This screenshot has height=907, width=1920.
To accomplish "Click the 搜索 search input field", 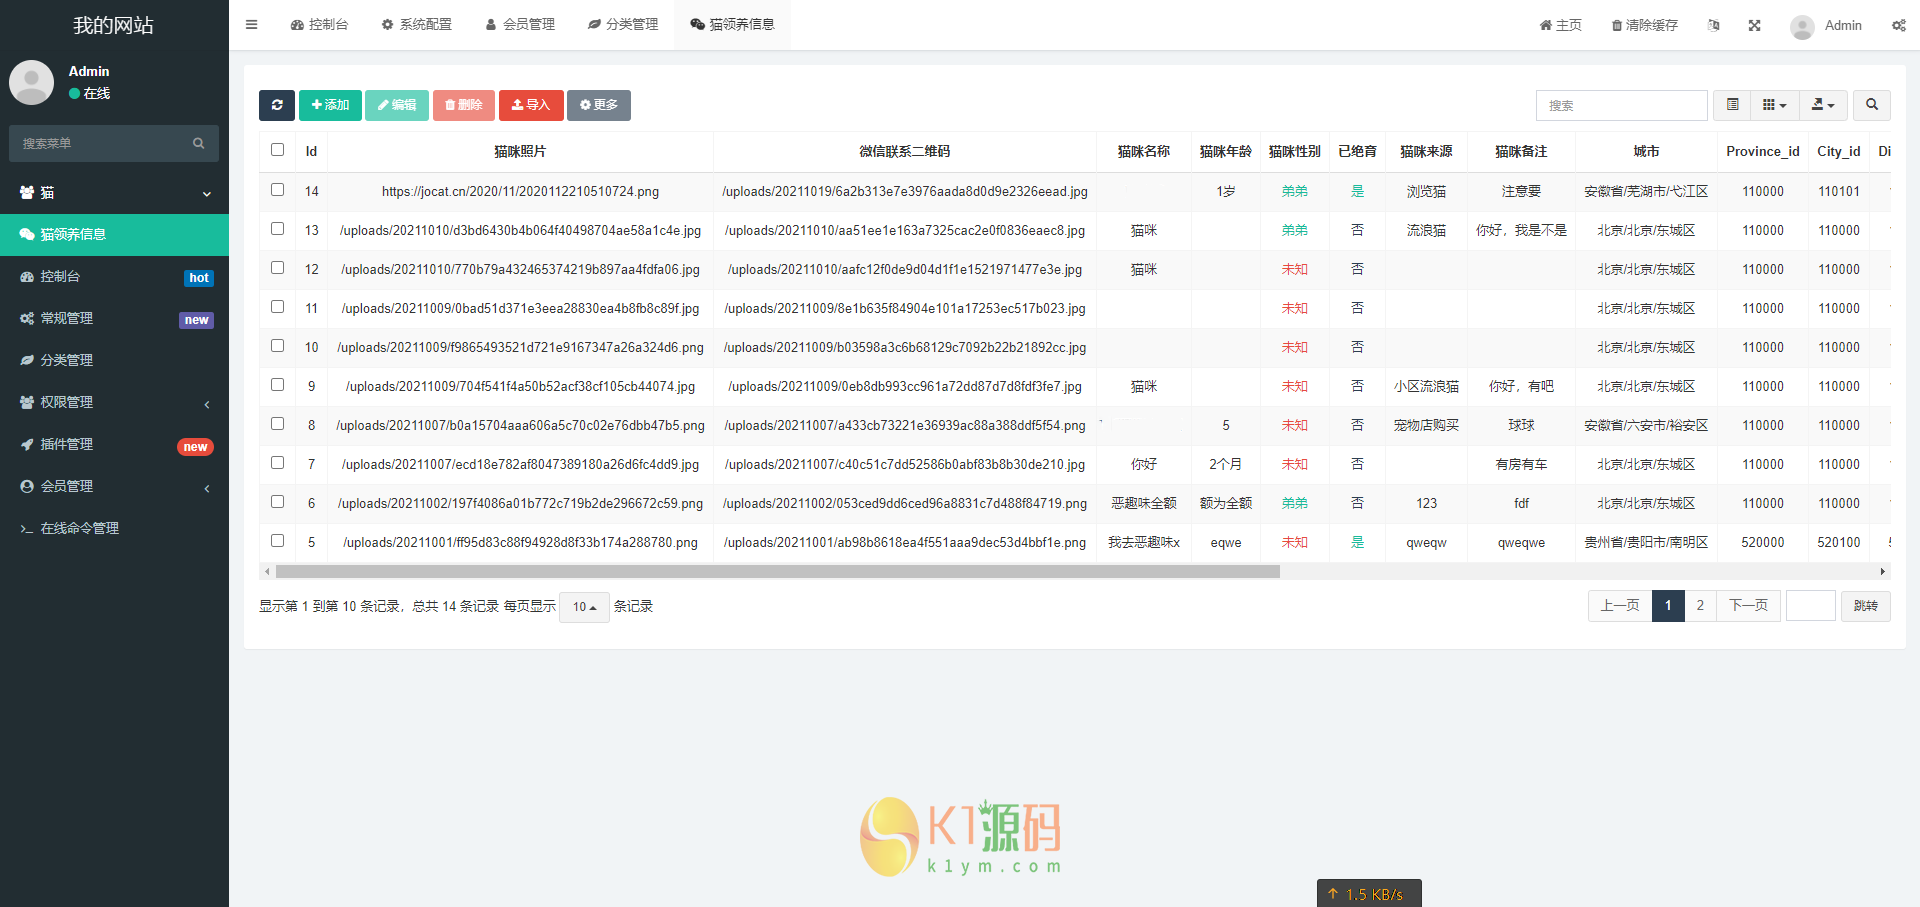I will tap(1621, 105).
